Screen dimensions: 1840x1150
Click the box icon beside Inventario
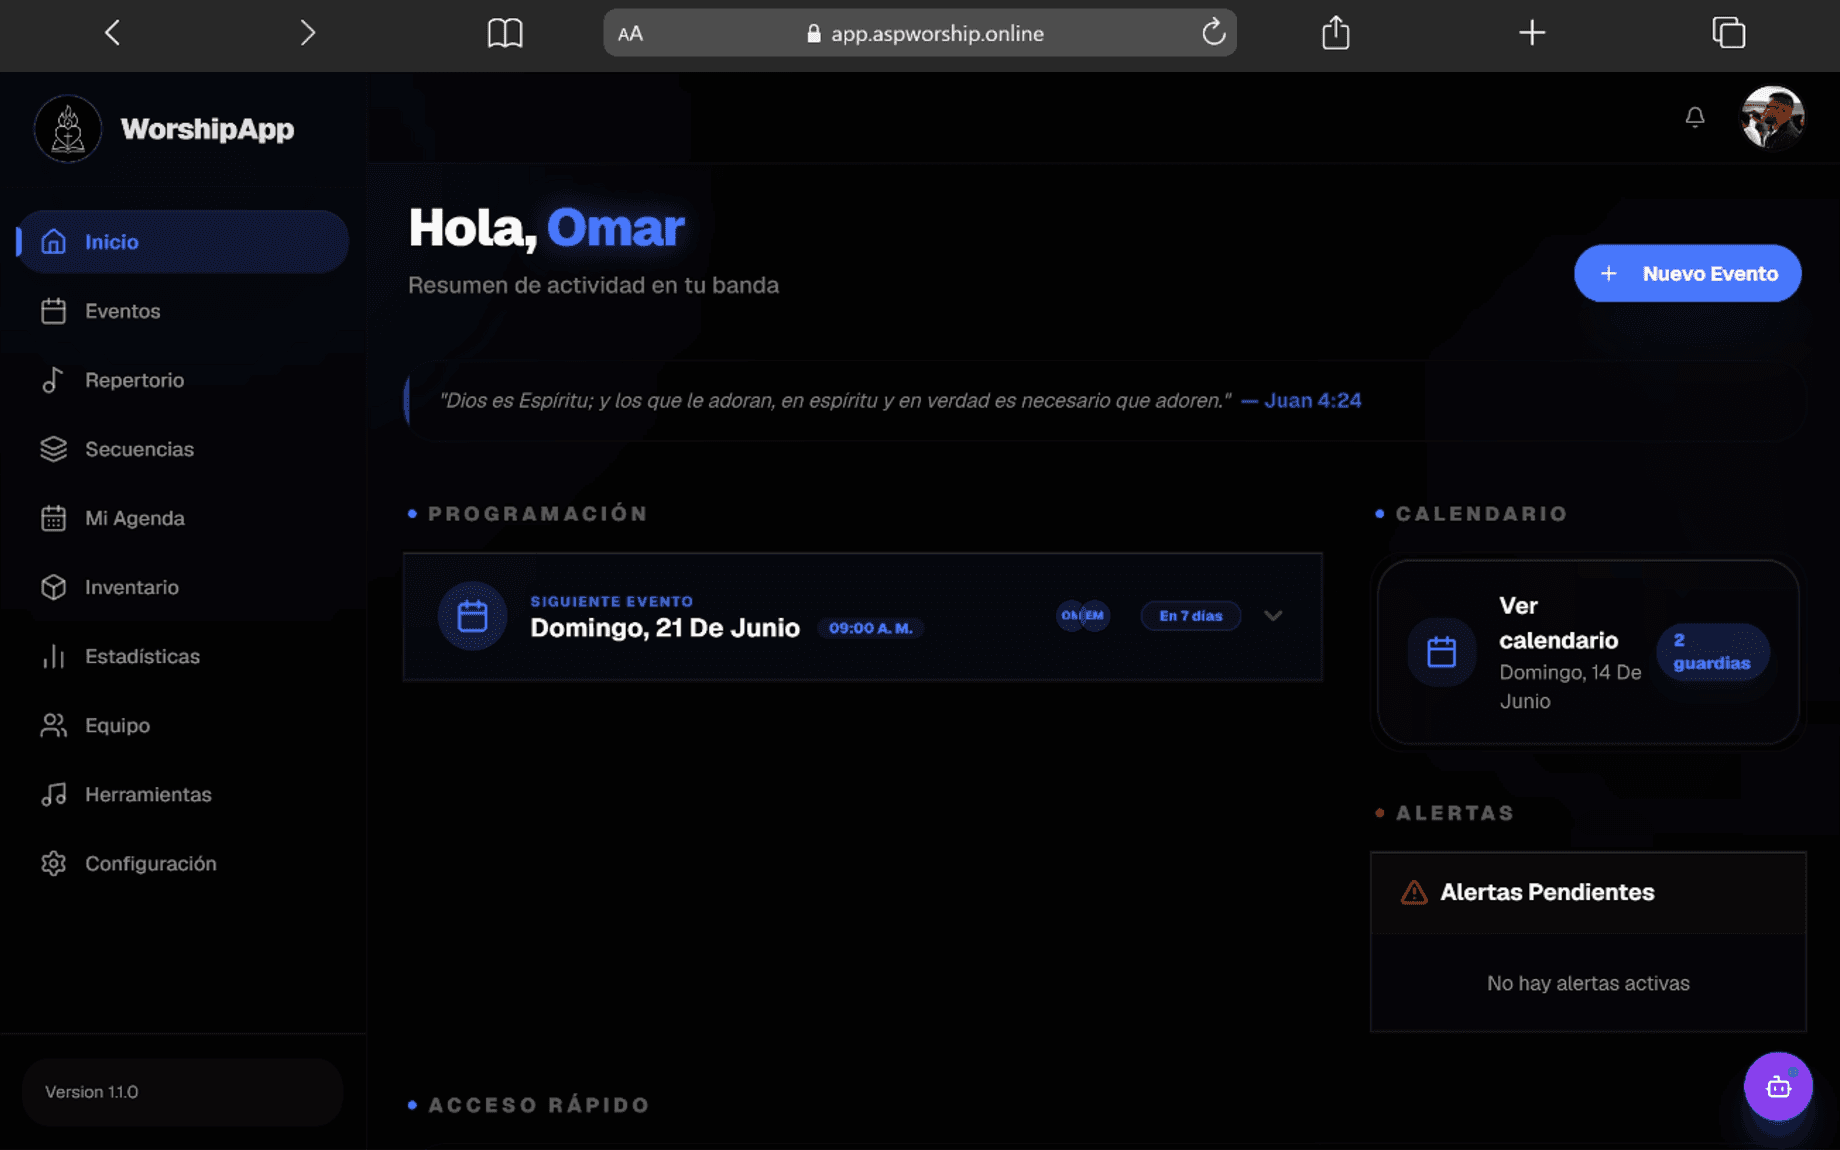click(53, 587)
